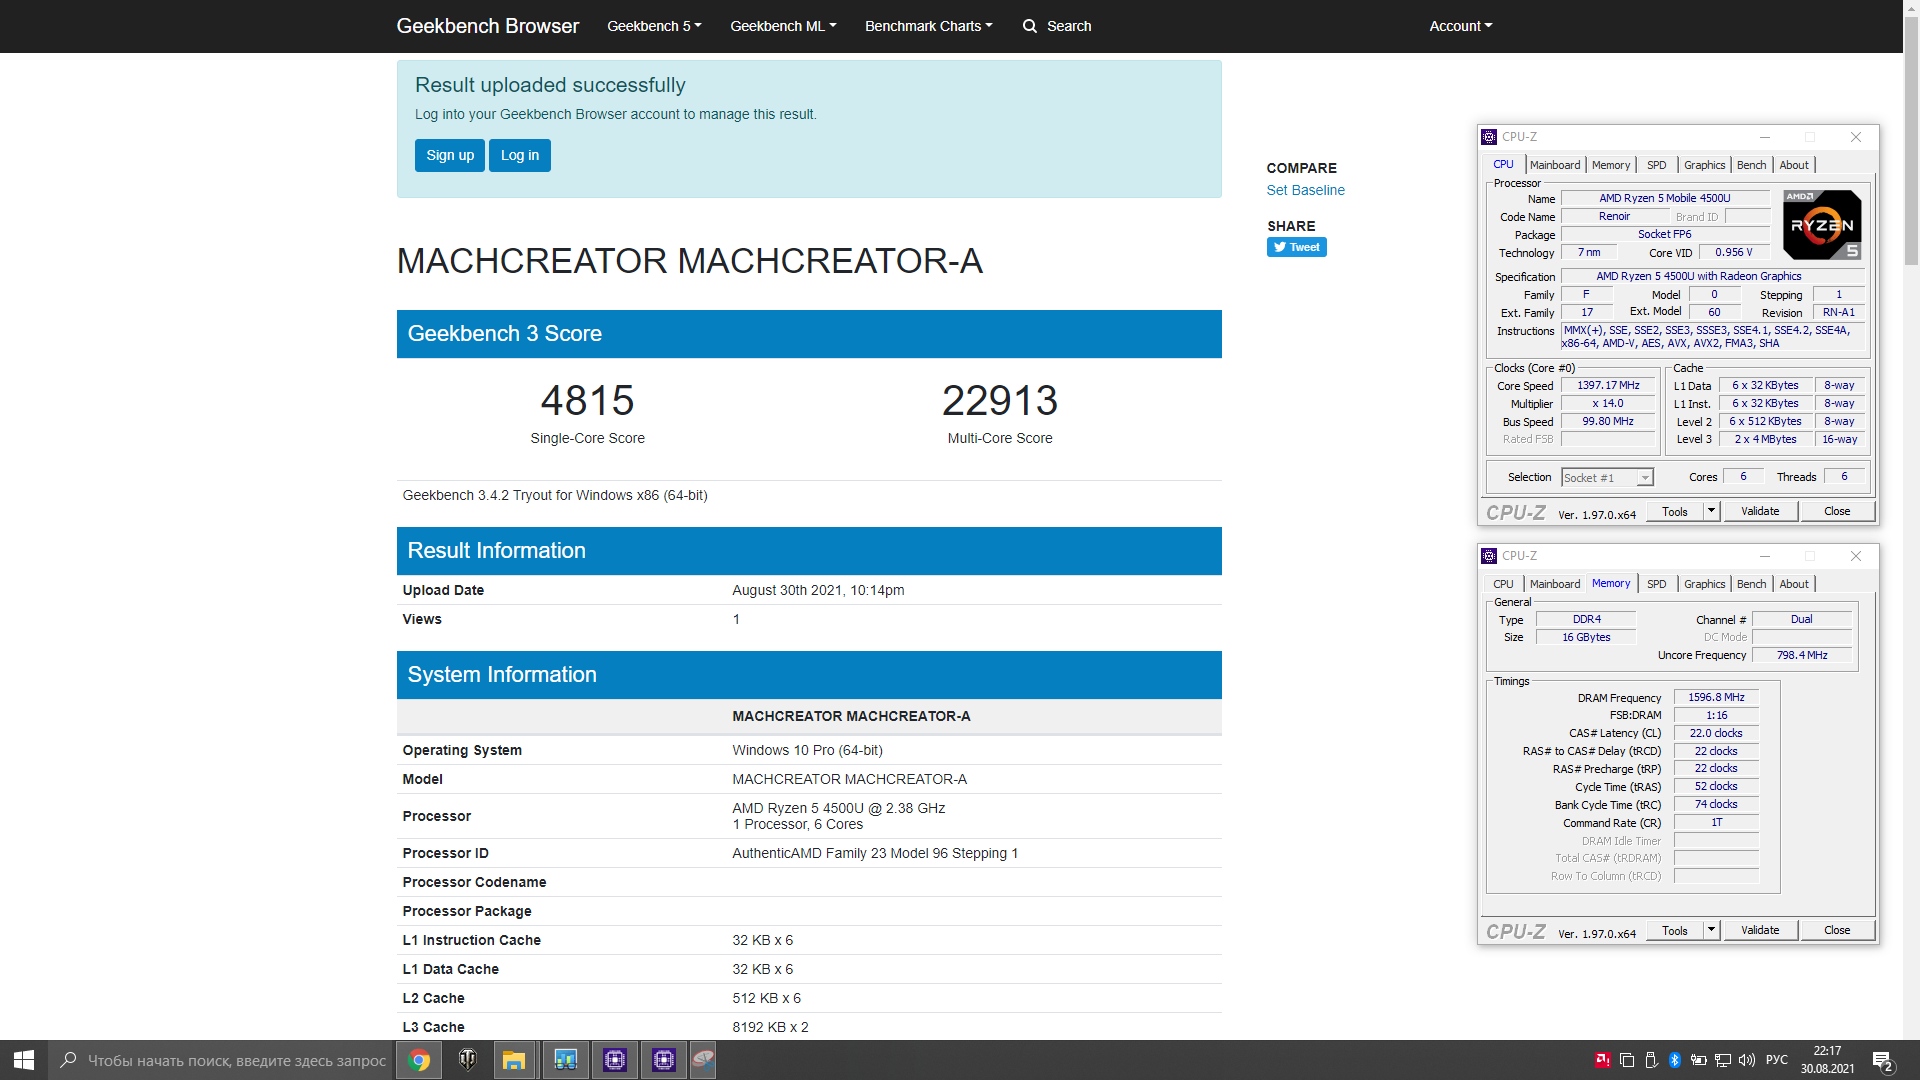Viewport: 1920px width, 1080px height.
Task: Click the magnifier Search icon in navbar
Action: coord(1029,26)
